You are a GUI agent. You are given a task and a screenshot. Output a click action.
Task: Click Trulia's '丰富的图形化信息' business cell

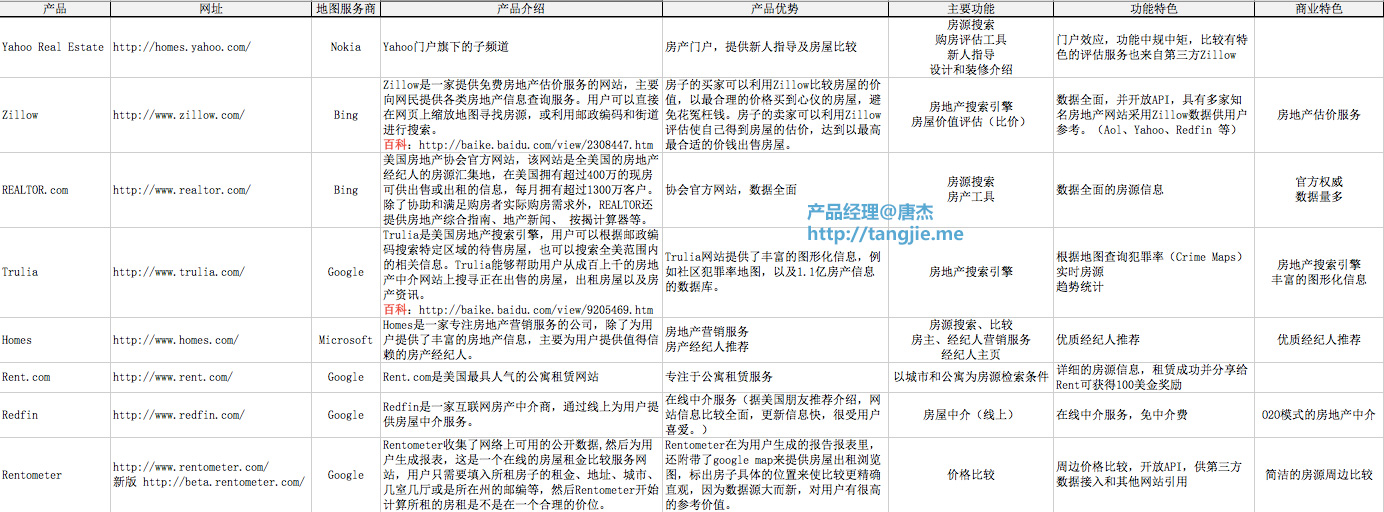point(1319,272)
